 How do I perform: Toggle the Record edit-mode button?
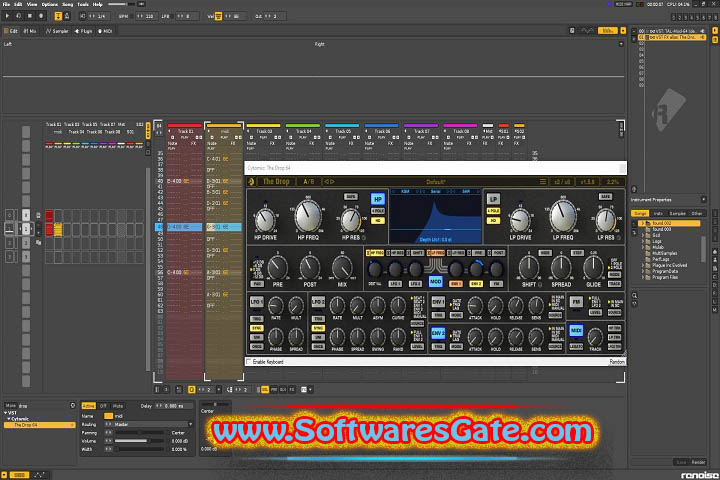pyautogui.click(x=41, y=16)
